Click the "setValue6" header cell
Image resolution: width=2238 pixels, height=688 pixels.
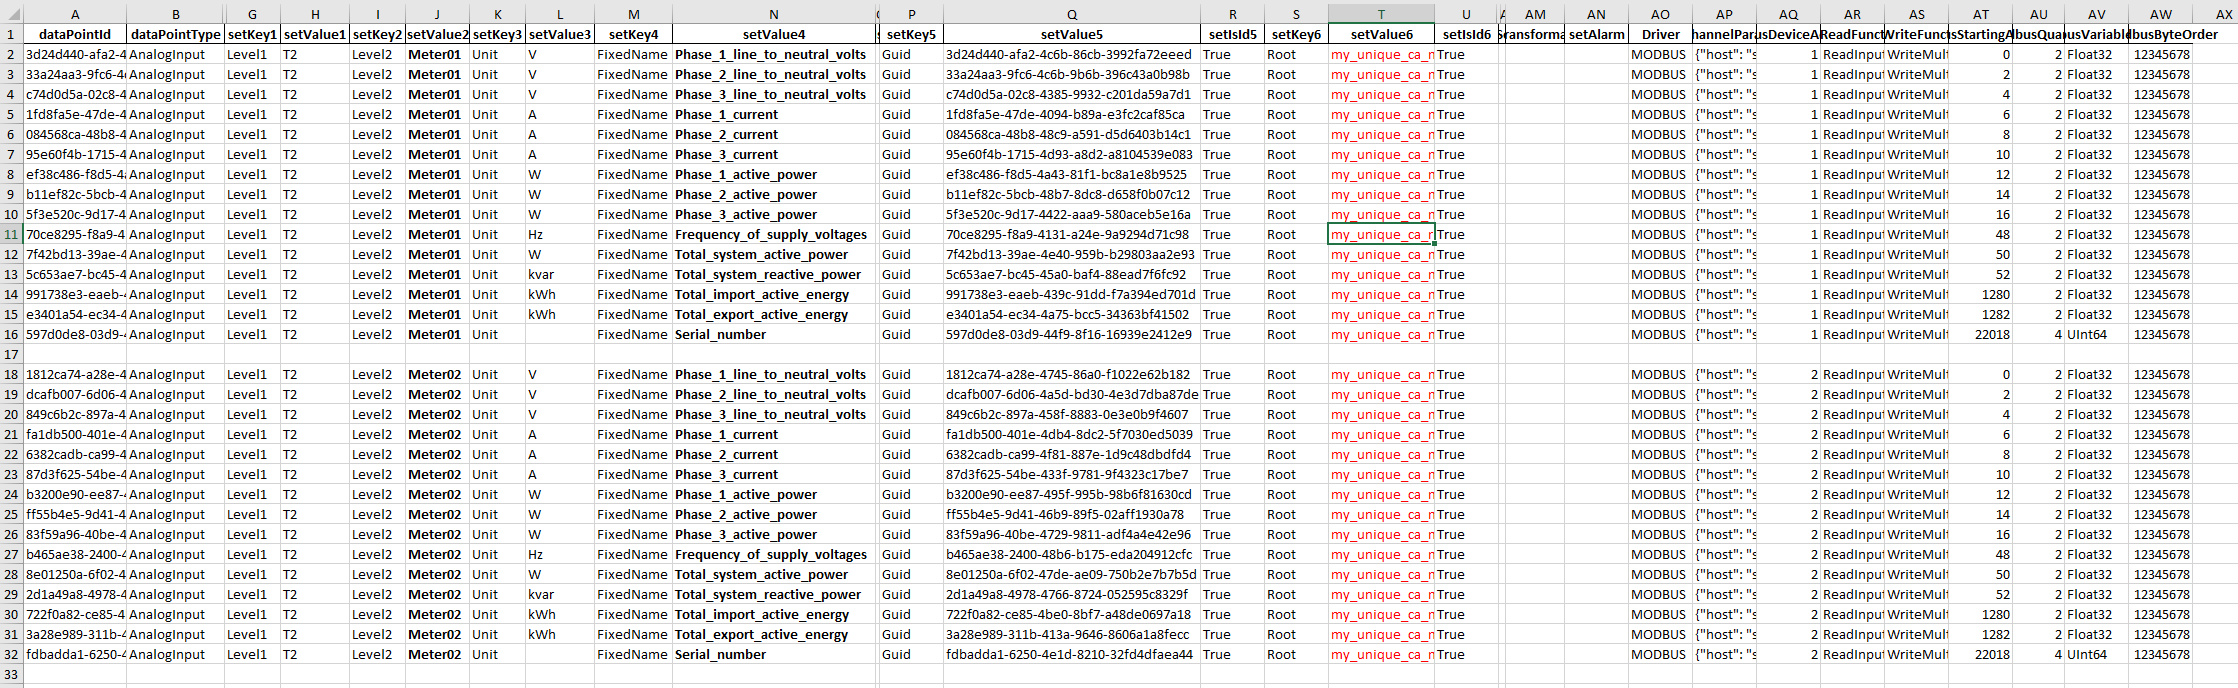1381,34
